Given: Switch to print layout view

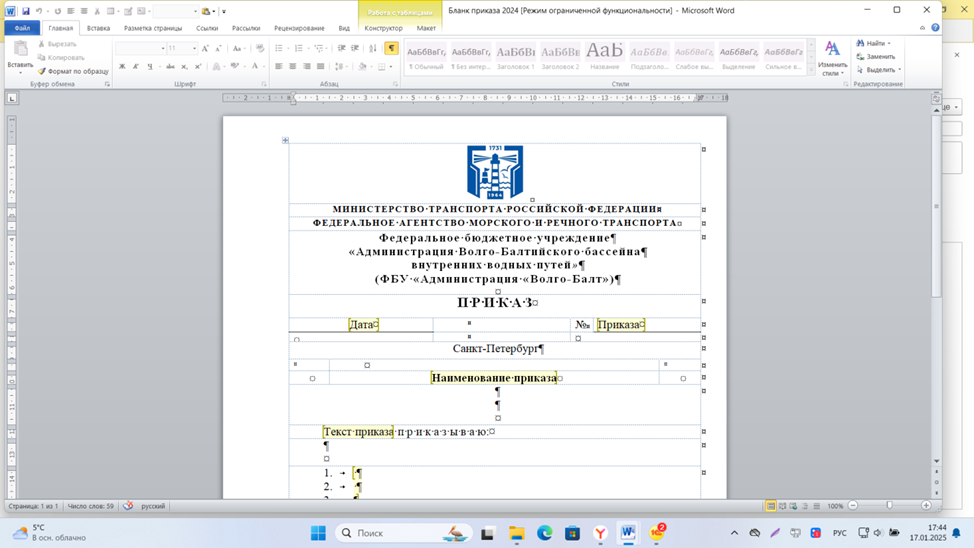Looking at the screenshot, I should click(x=770, y=506).
